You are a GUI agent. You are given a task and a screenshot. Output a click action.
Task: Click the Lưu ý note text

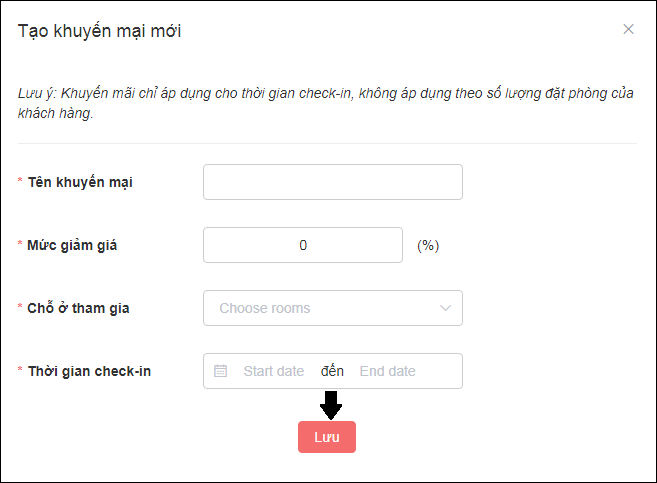326,103
